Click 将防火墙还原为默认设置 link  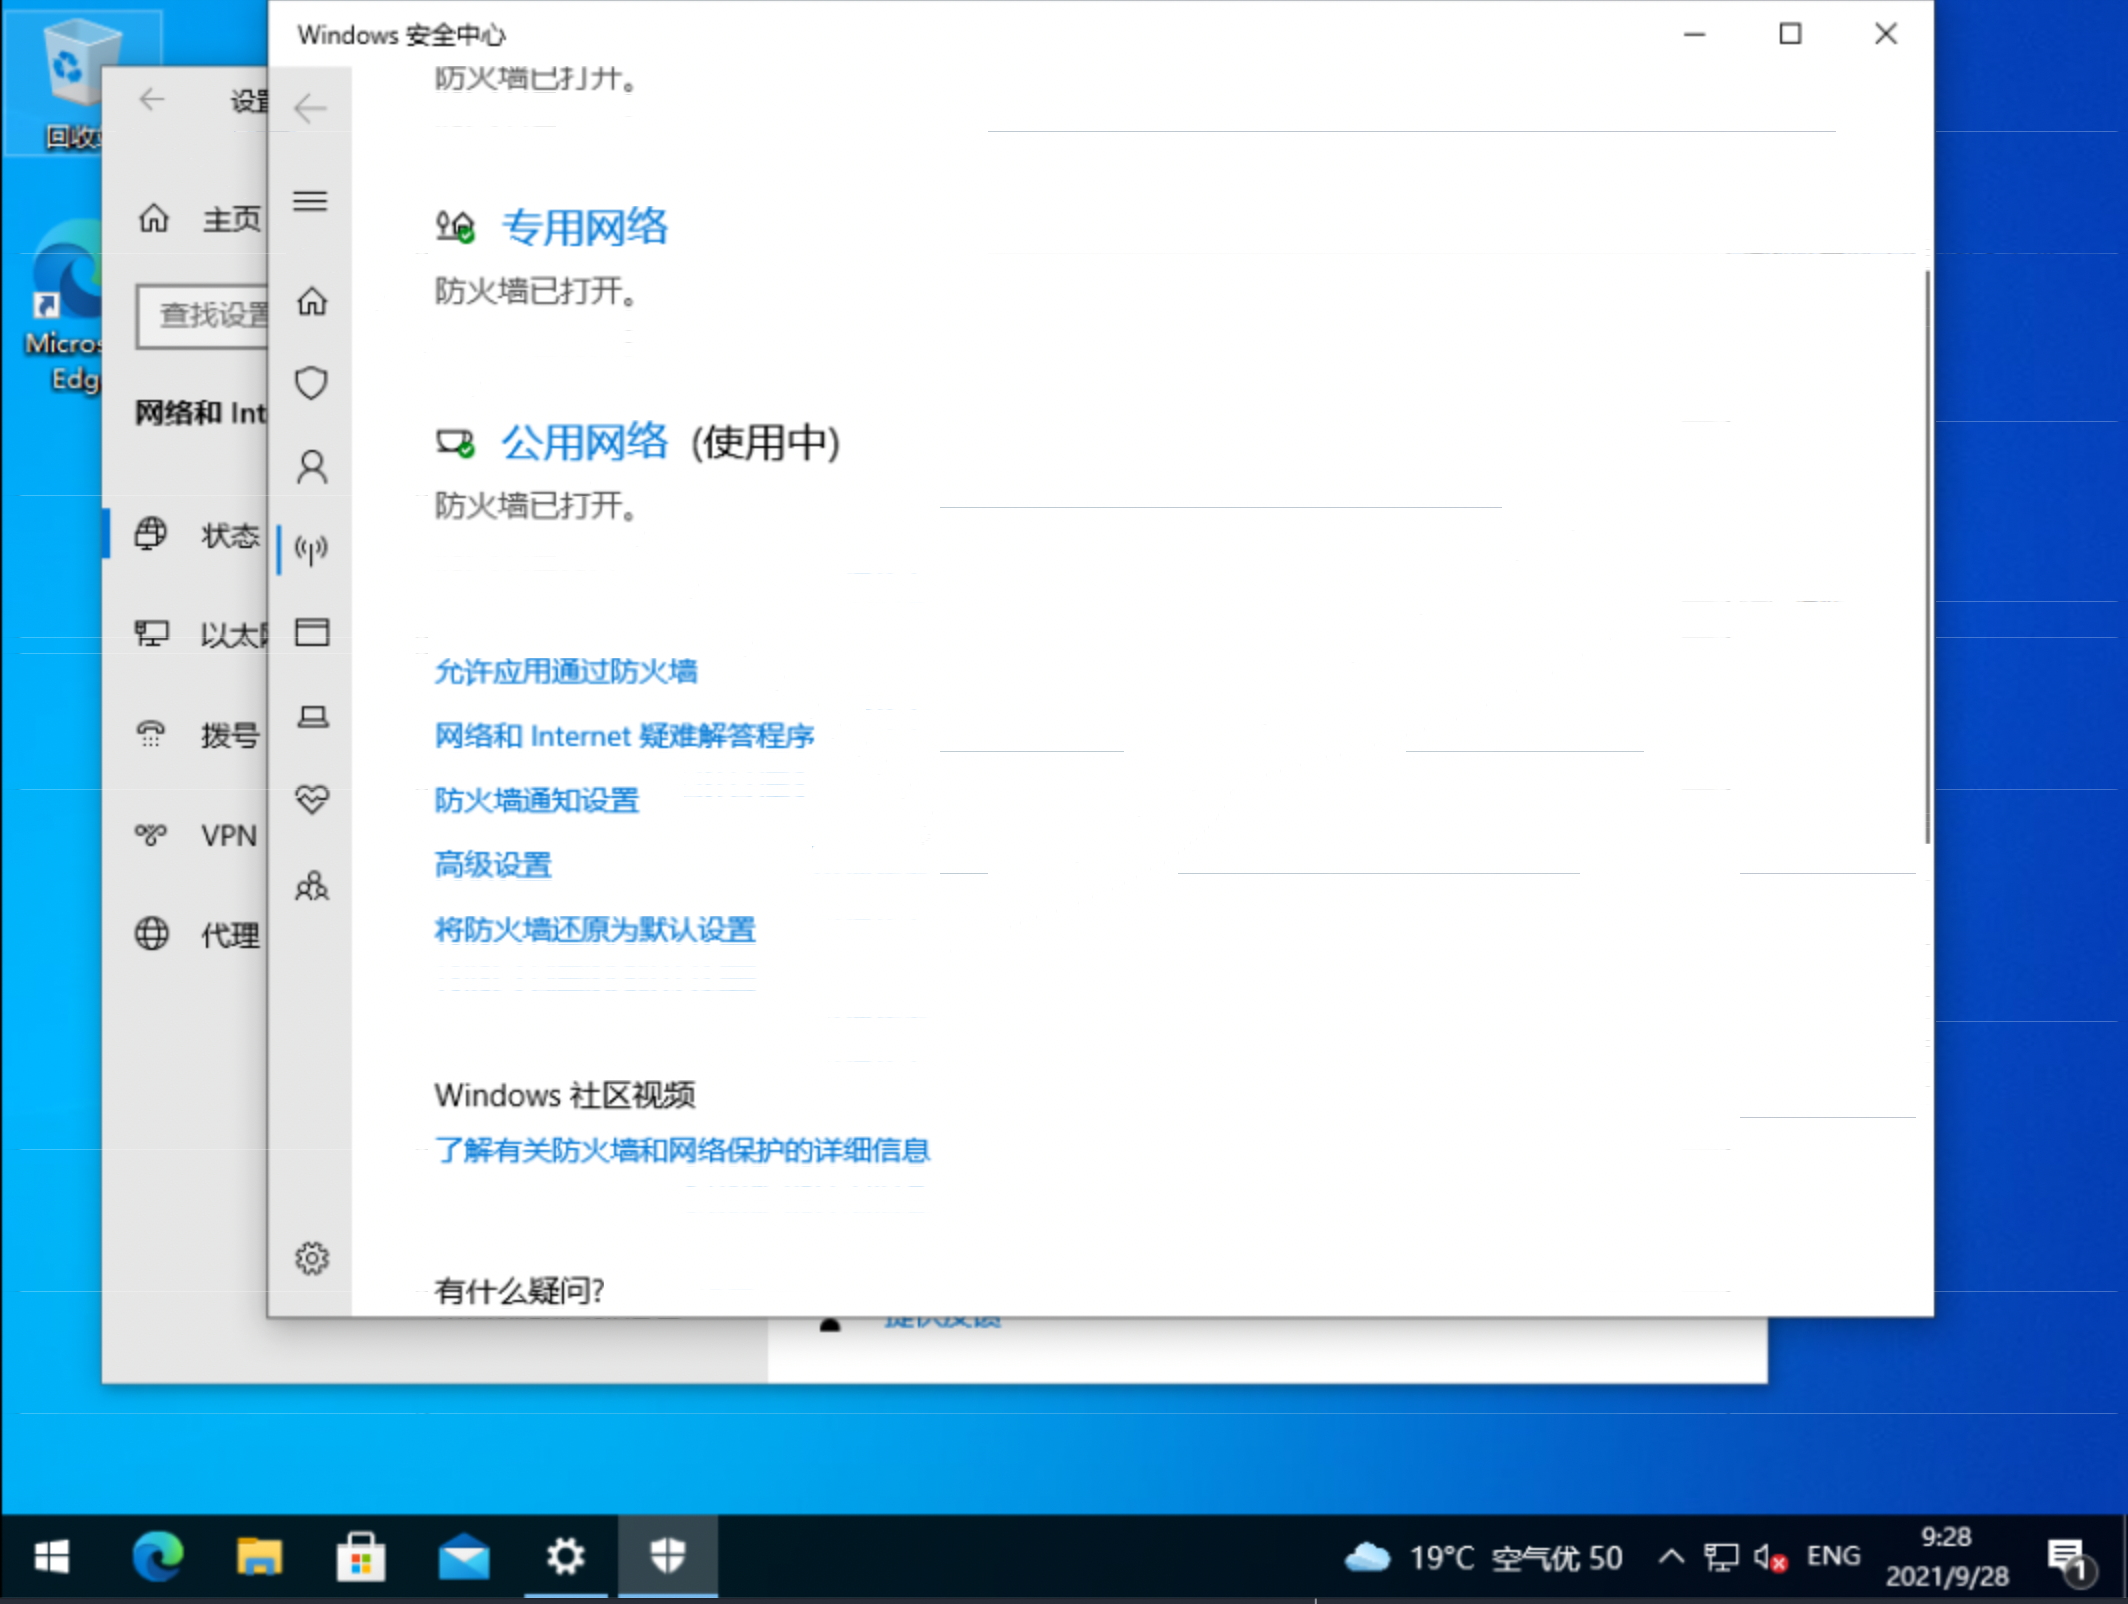[594, 930]
